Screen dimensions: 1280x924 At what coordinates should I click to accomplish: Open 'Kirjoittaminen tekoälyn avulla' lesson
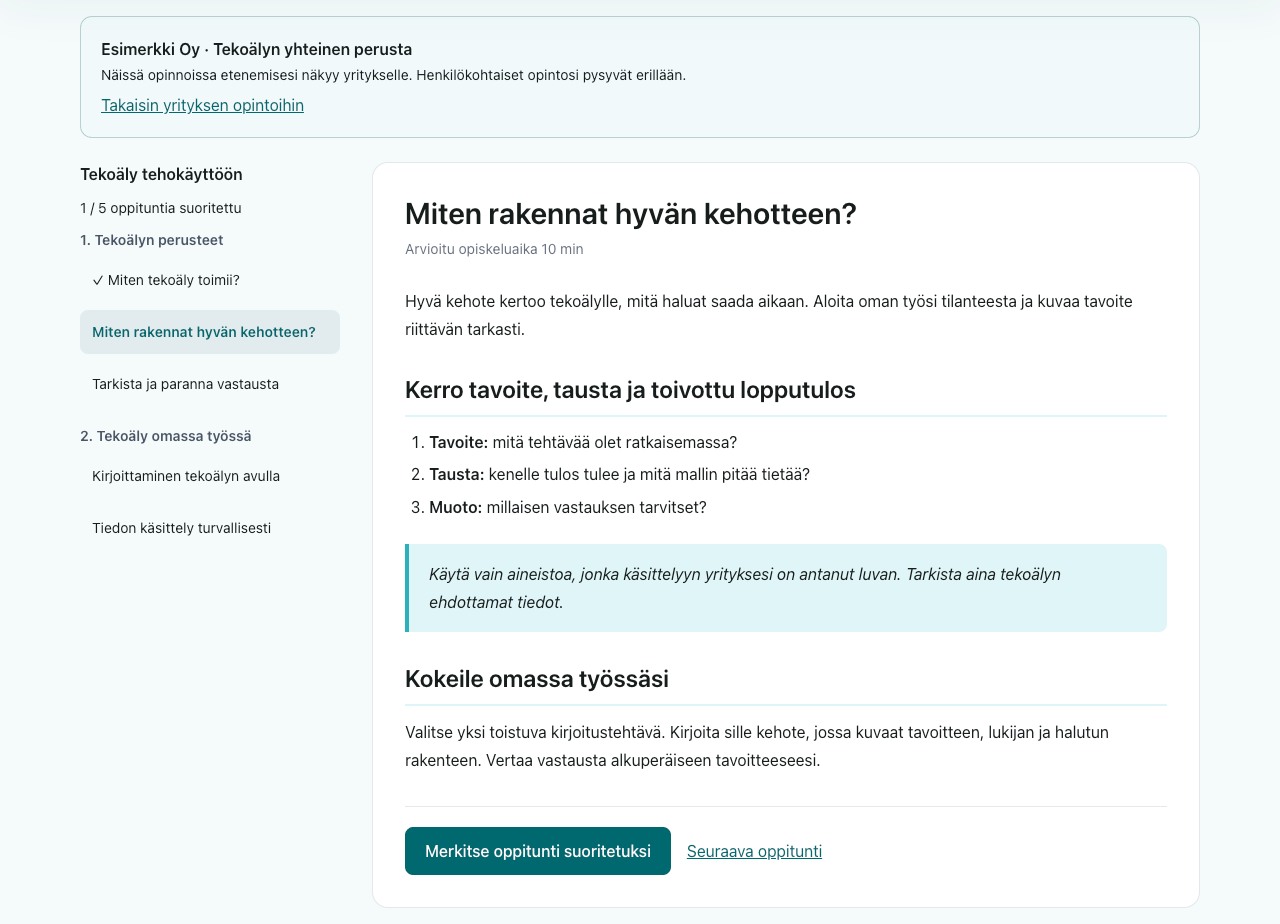pyautogui.click(x=210, y=476)
